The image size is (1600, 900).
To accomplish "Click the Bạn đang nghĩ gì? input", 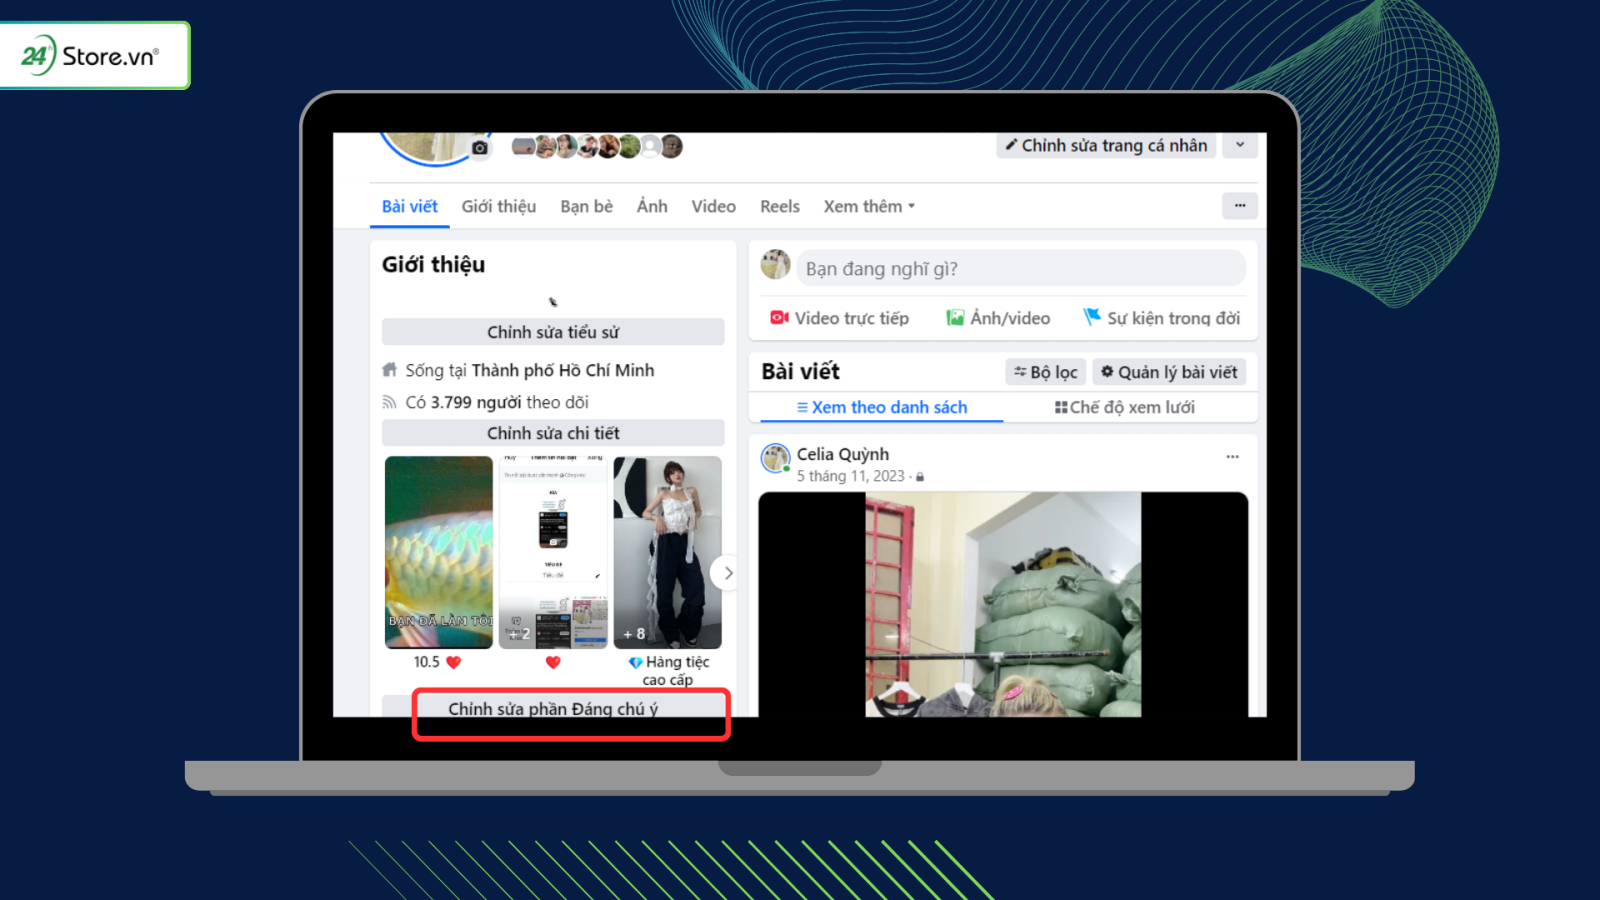I will coord(1021,268).
